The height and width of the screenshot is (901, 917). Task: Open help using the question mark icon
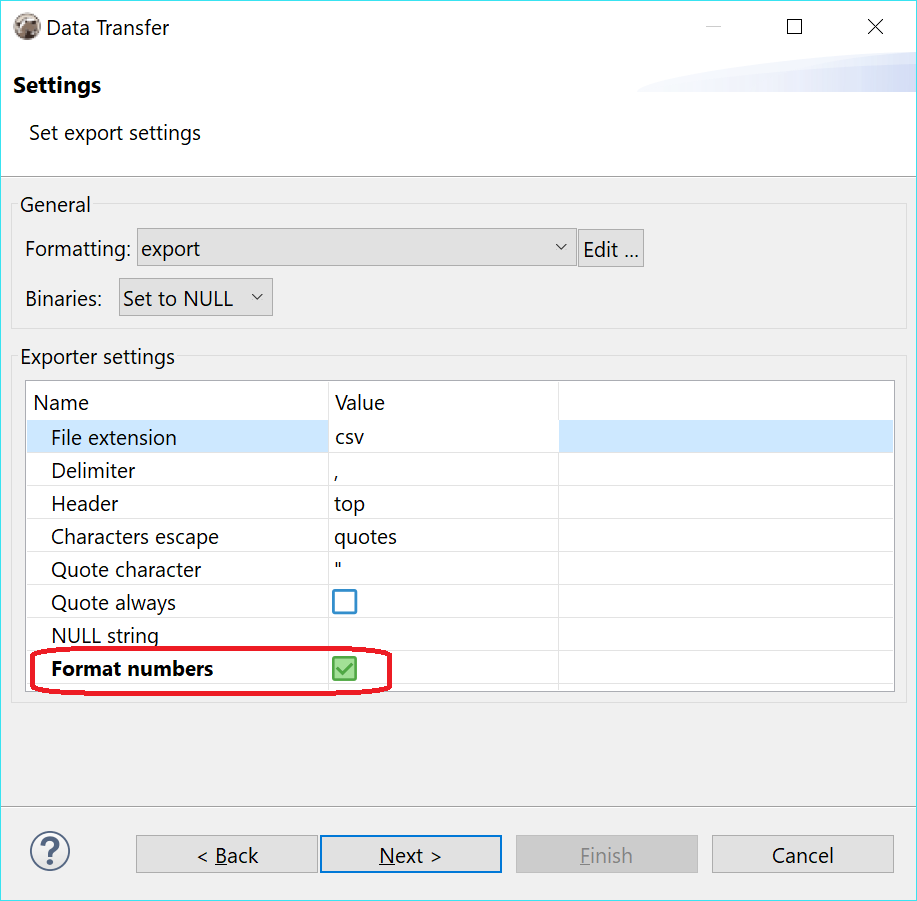click(49, 853)
